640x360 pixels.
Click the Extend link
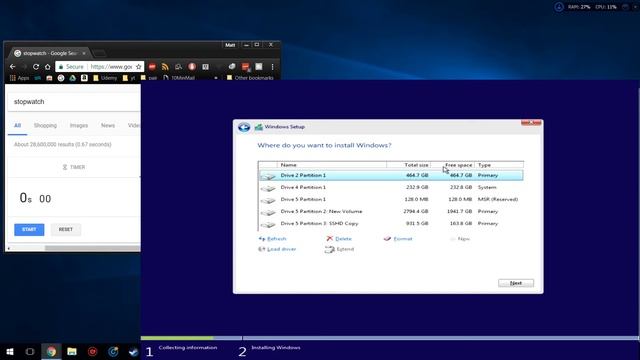click(x=345, y=249)
